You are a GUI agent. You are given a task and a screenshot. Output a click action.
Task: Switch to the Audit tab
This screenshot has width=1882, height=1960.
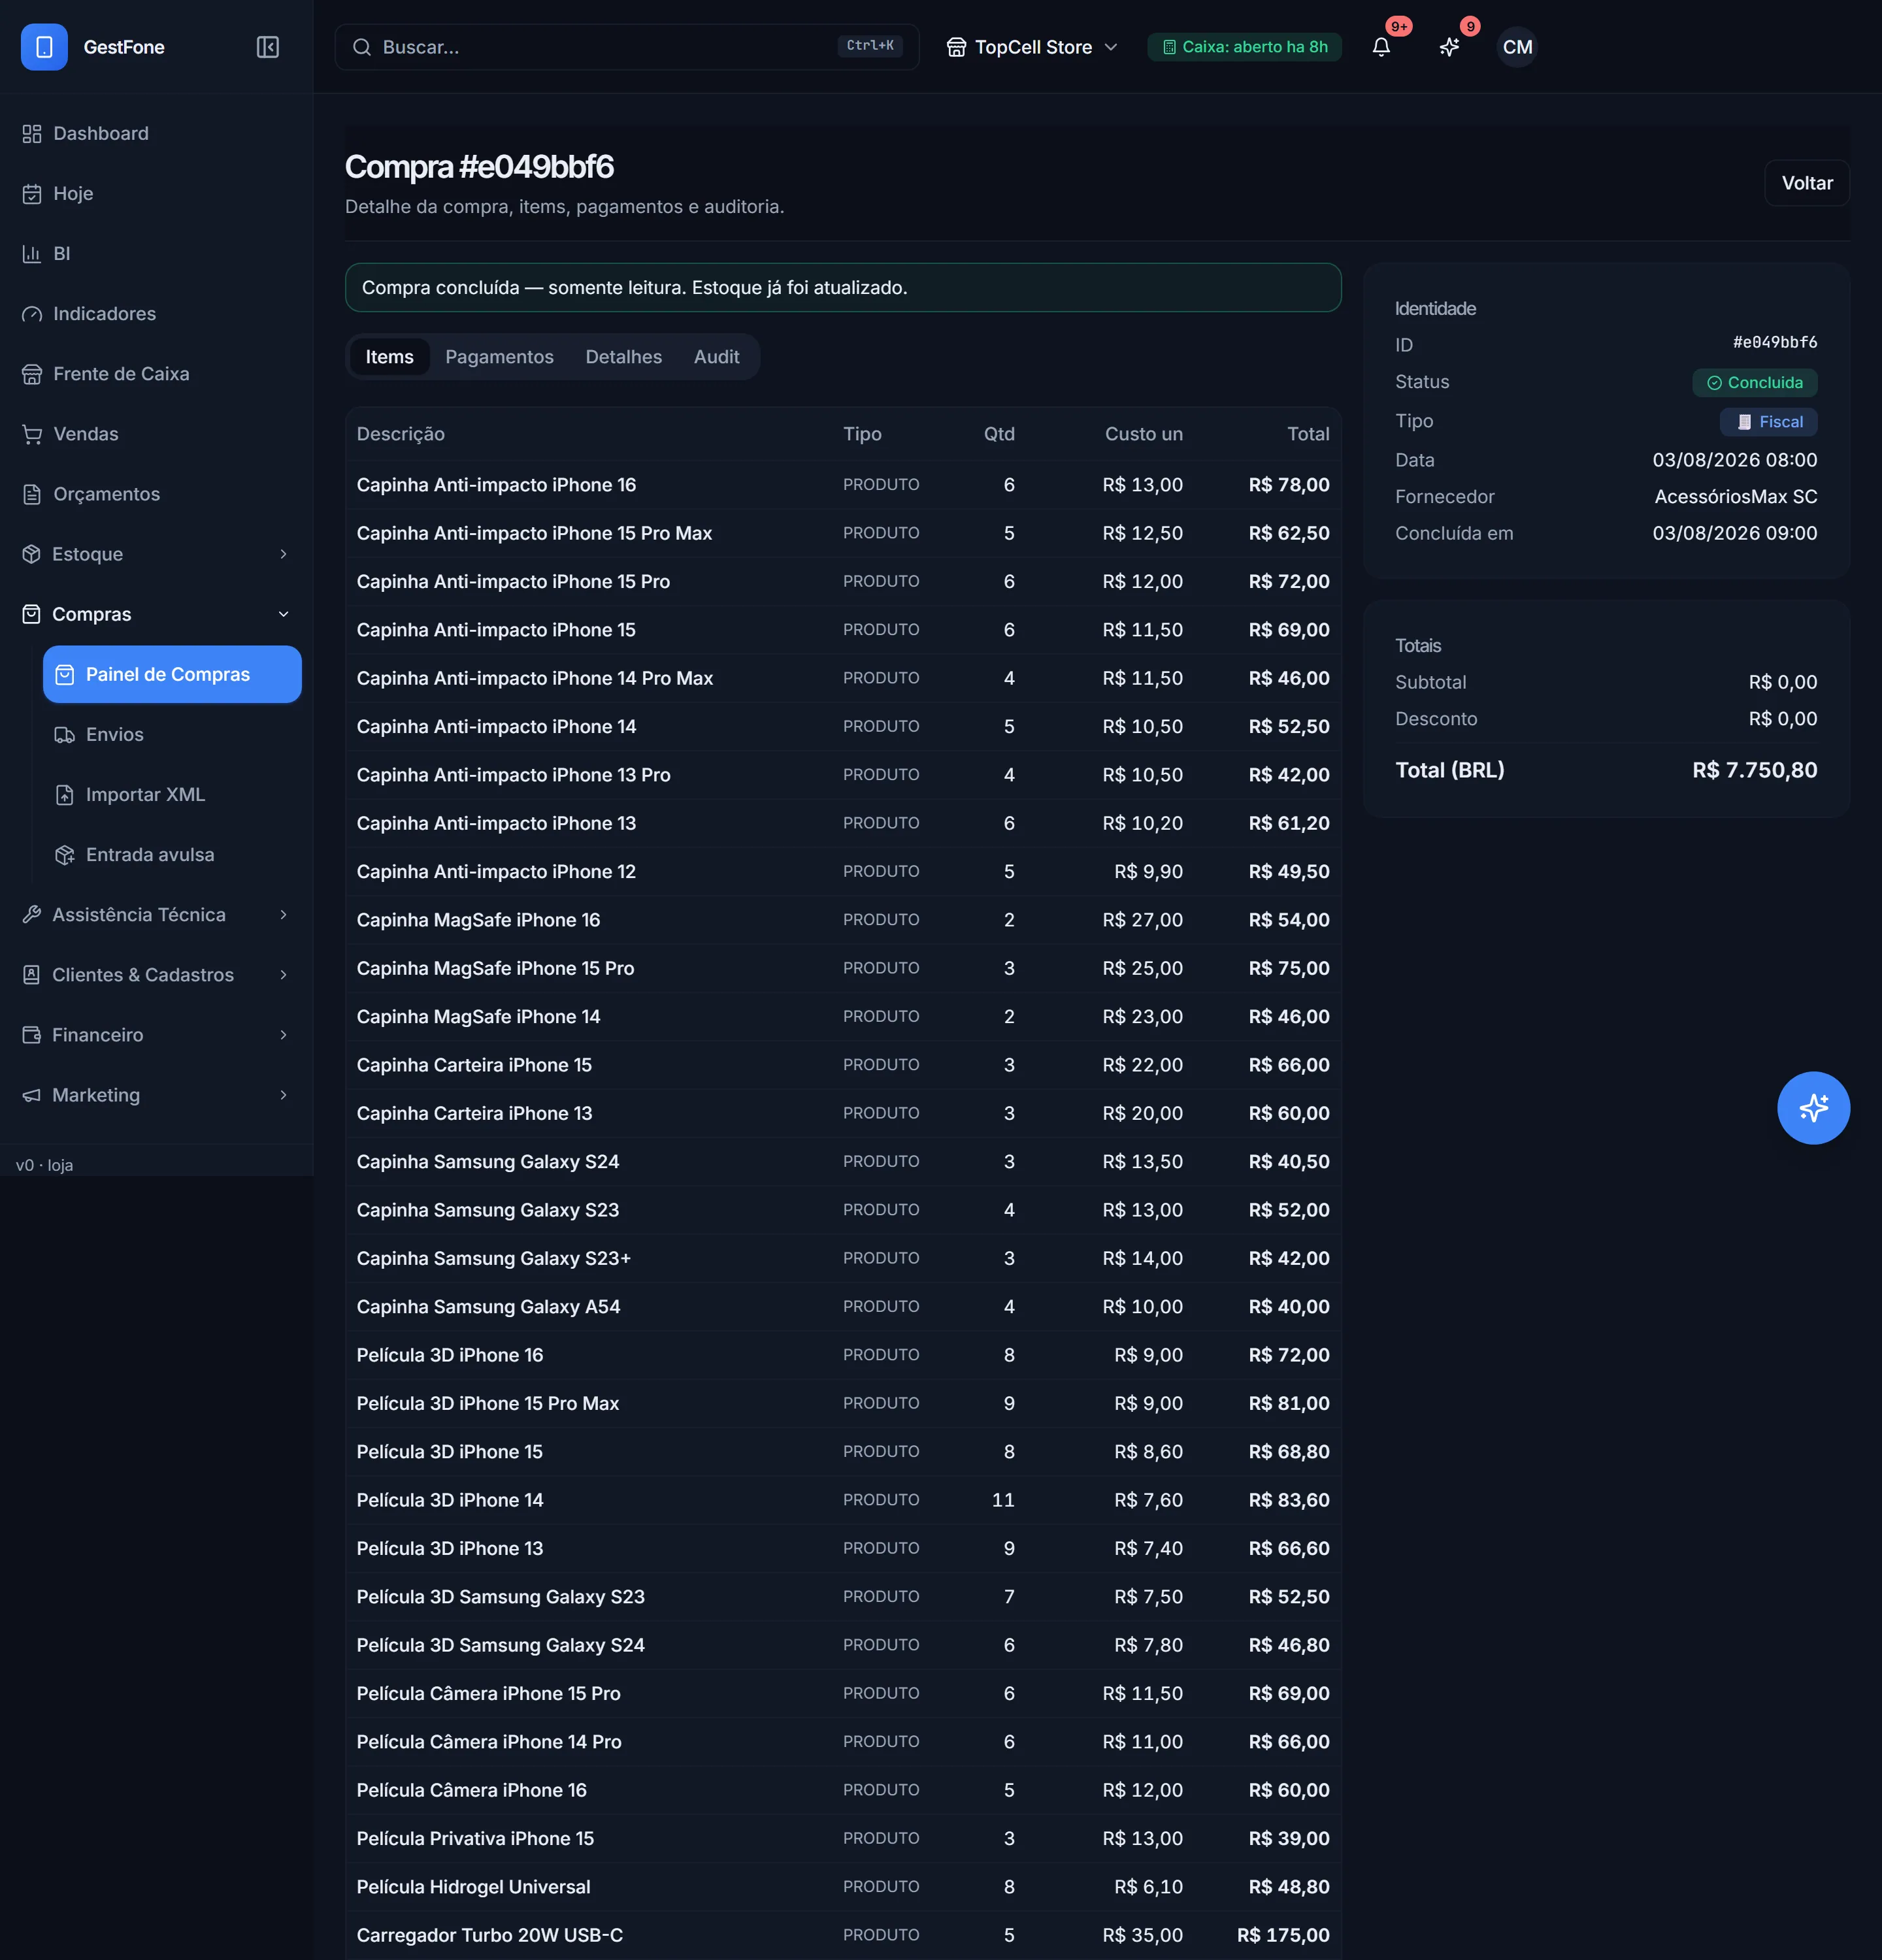click(x=716, y=357)
